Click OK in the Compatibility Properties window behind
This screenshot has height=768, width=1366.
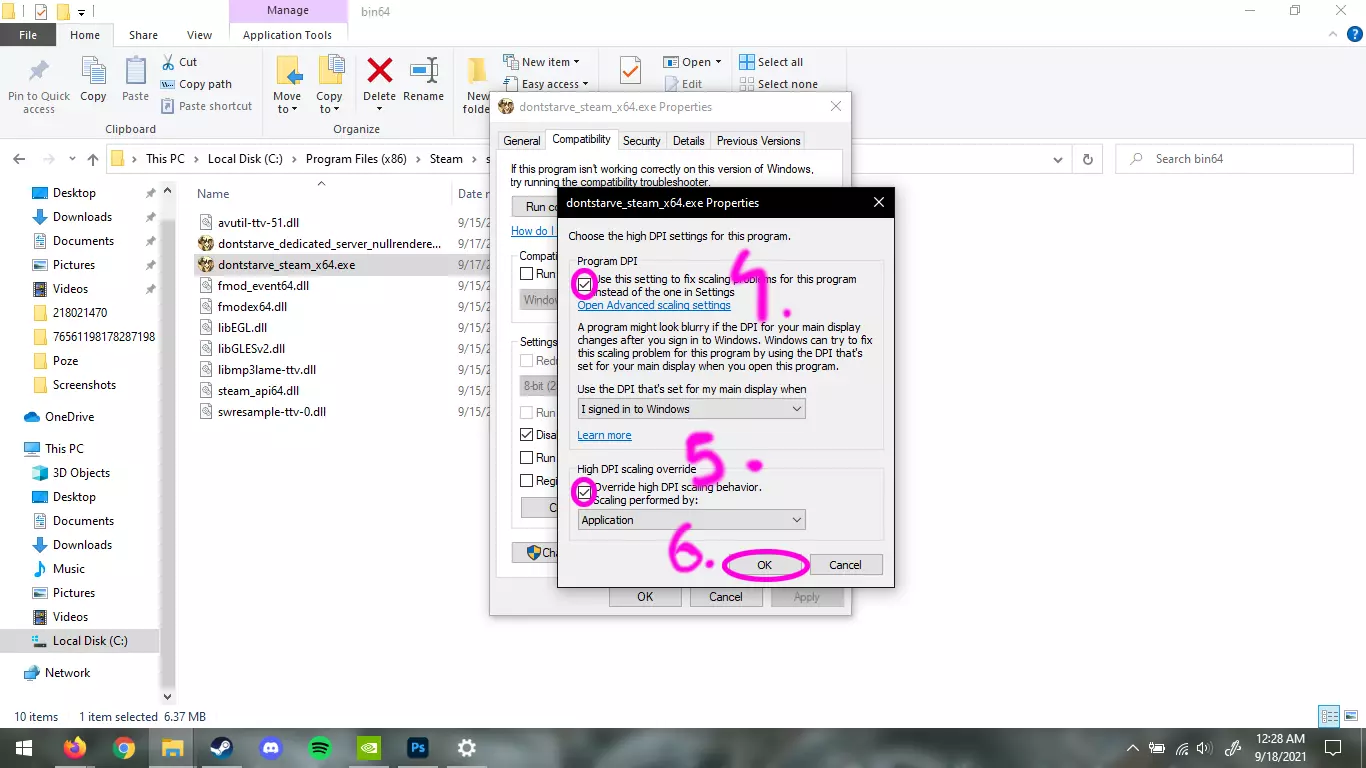(x=645, y=597)
